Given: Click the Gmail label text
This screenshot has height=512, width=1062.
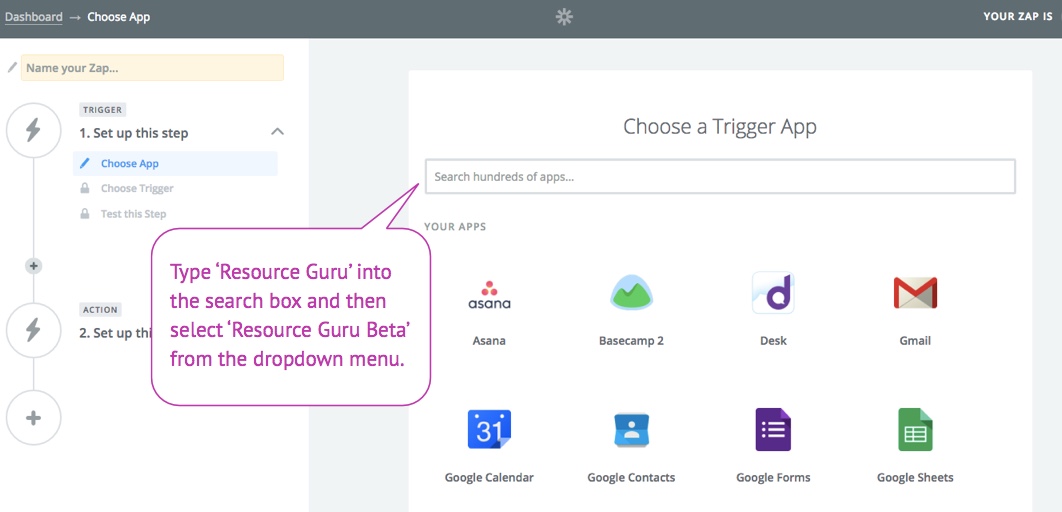Looking at the screenshot, I should tap(915, 341).
